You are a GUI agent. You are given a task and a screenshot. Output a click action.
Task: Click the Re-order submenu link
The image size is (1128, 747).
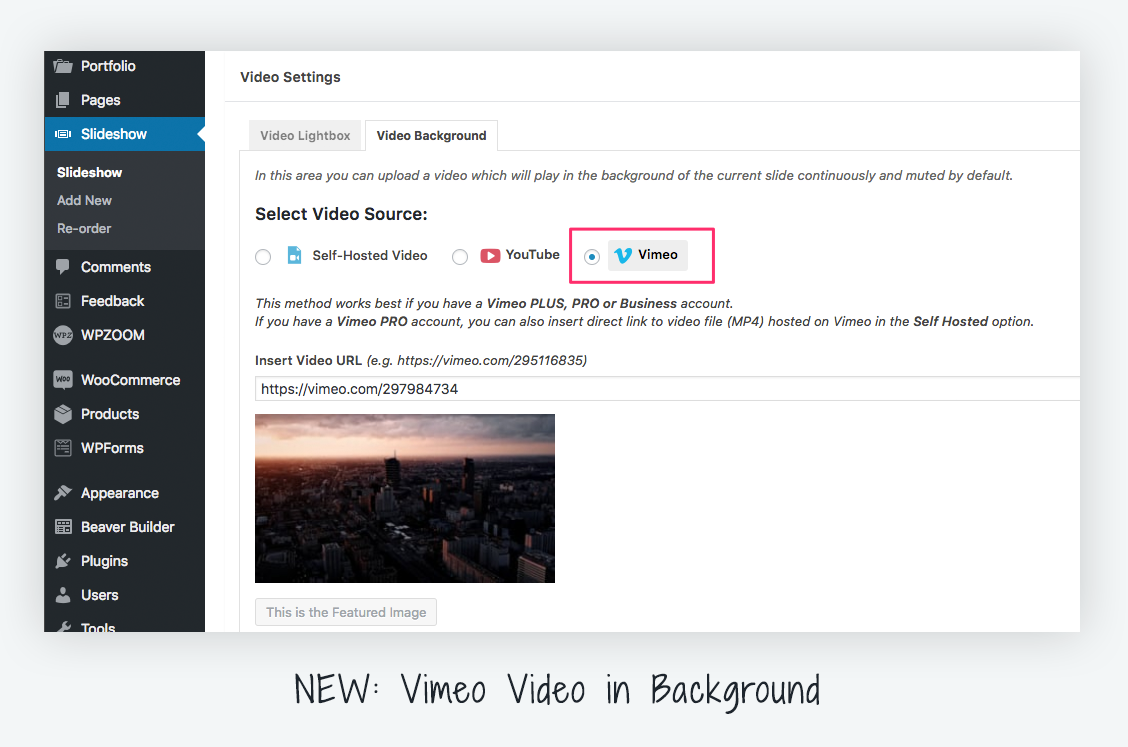84,229
